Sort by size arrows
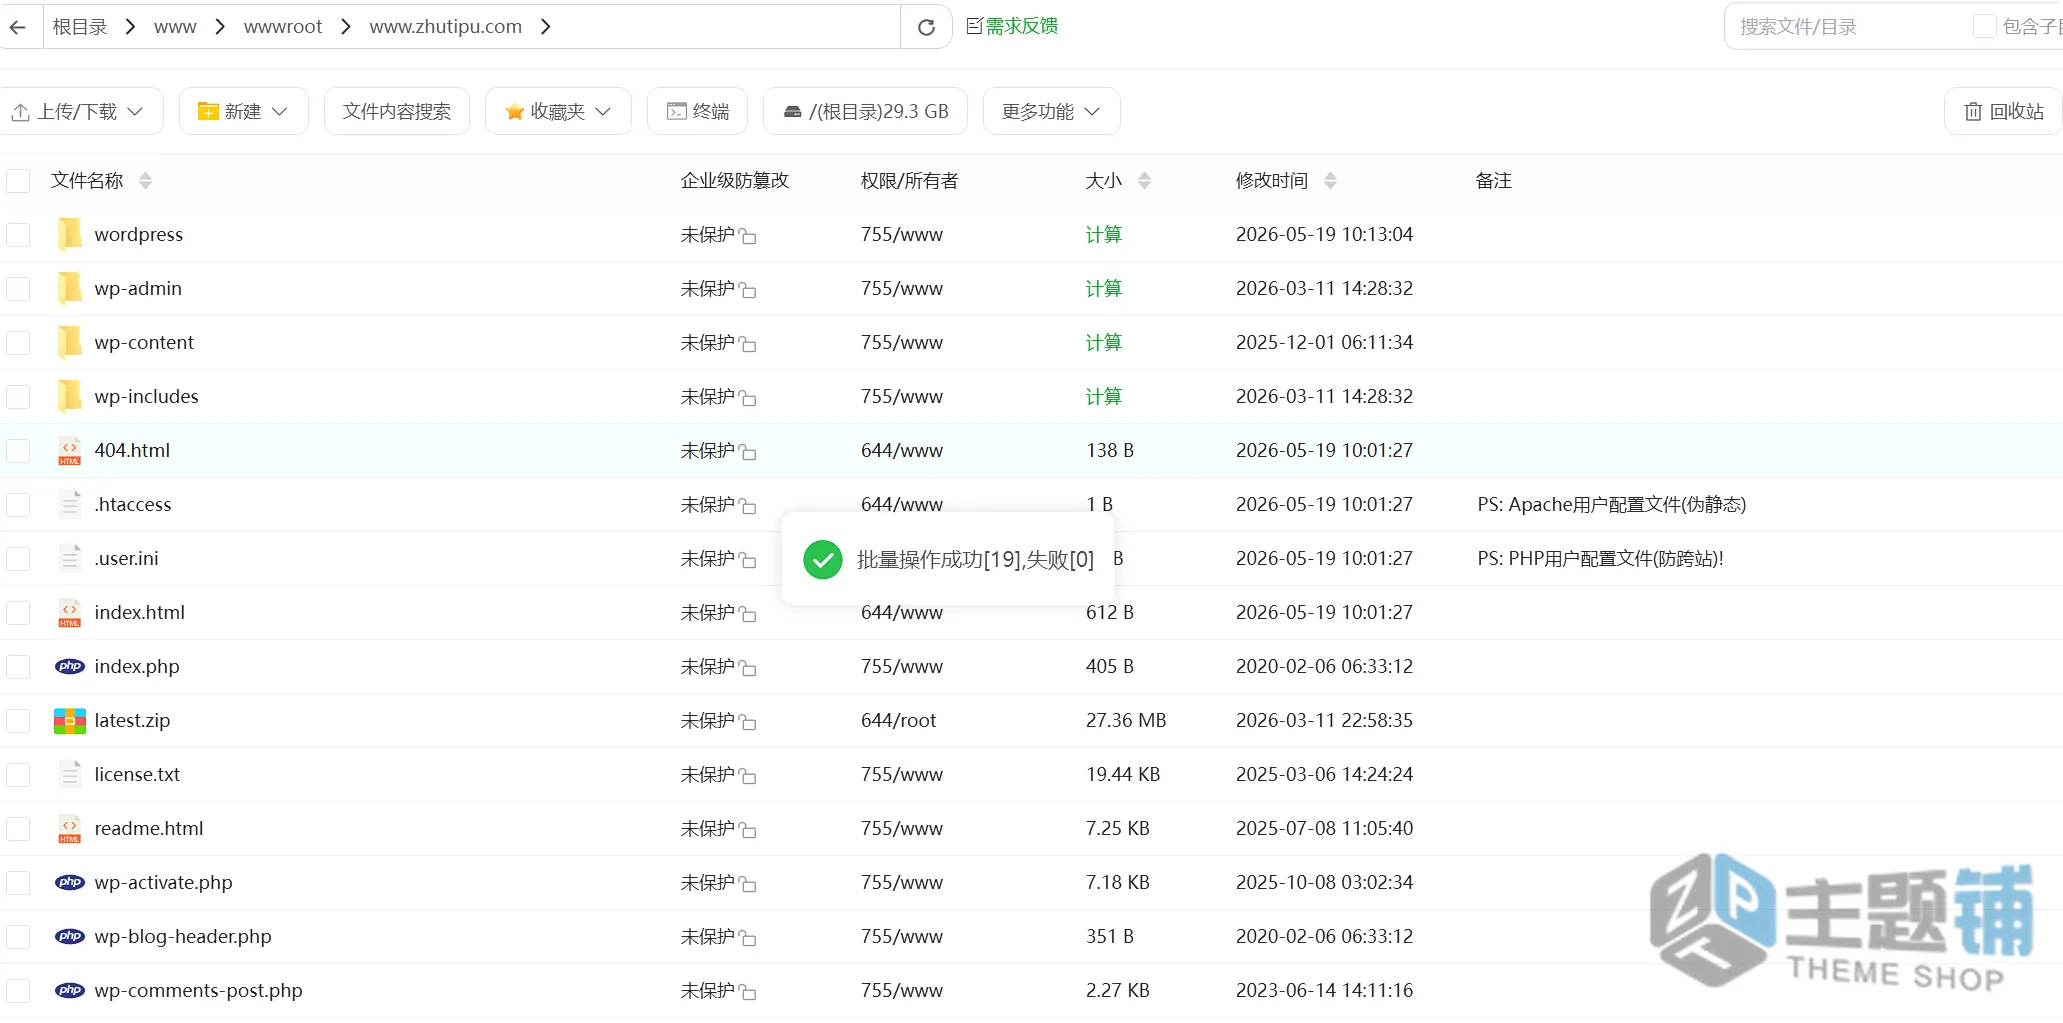2063x1023 pixels. (x=1144, y=181)
